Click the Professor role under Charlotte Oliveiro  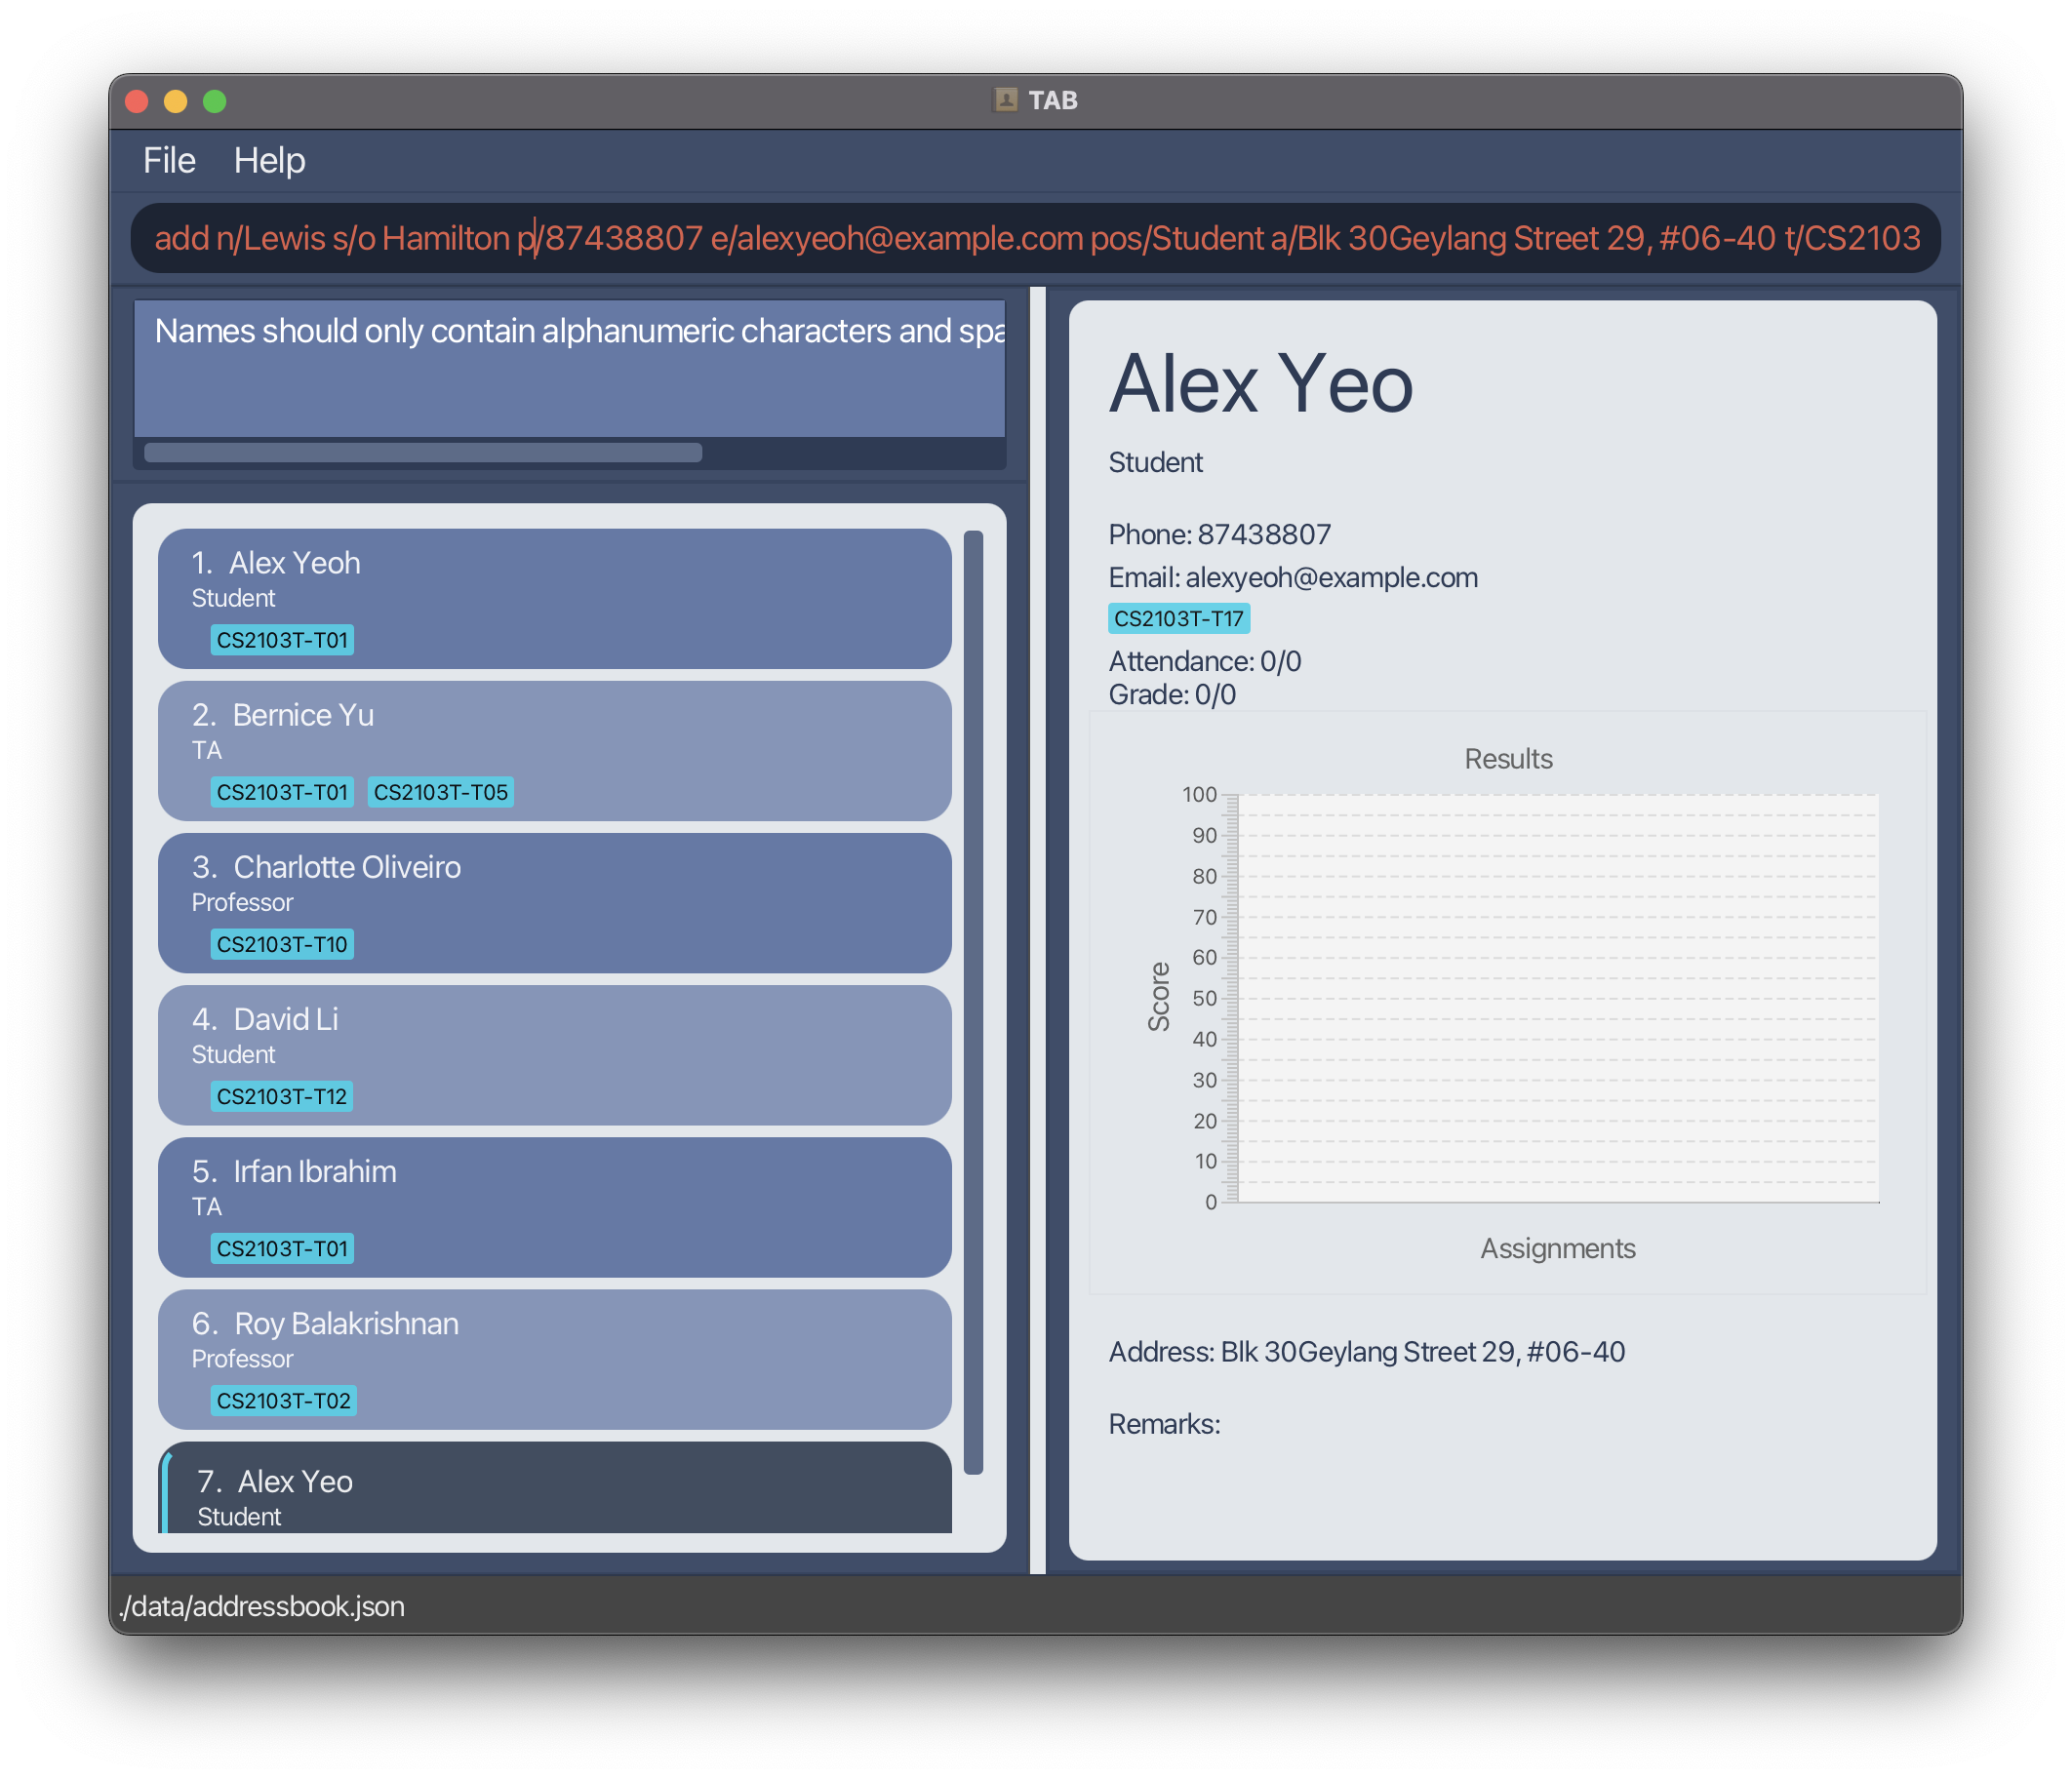[242, 902]
